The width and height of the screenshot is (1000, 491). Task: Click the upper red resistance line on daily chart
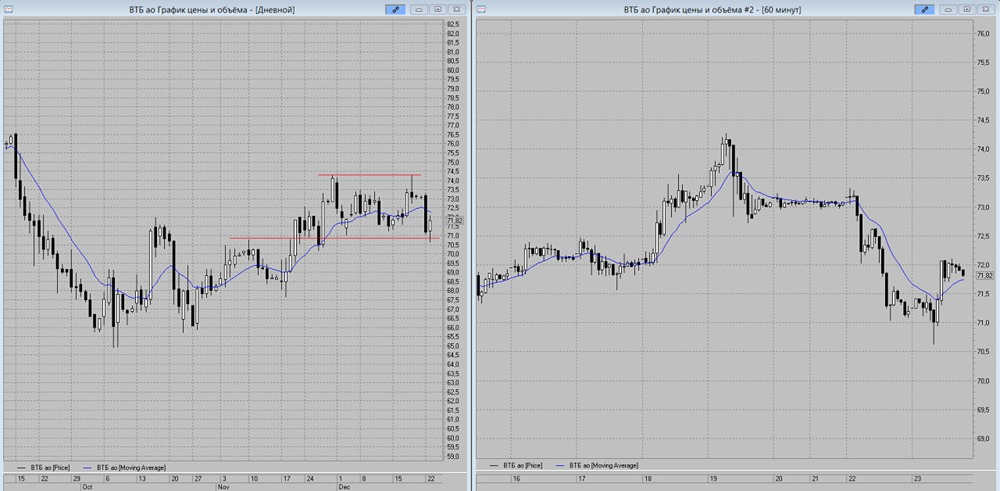pyautogui.click(x=369, y=175)
